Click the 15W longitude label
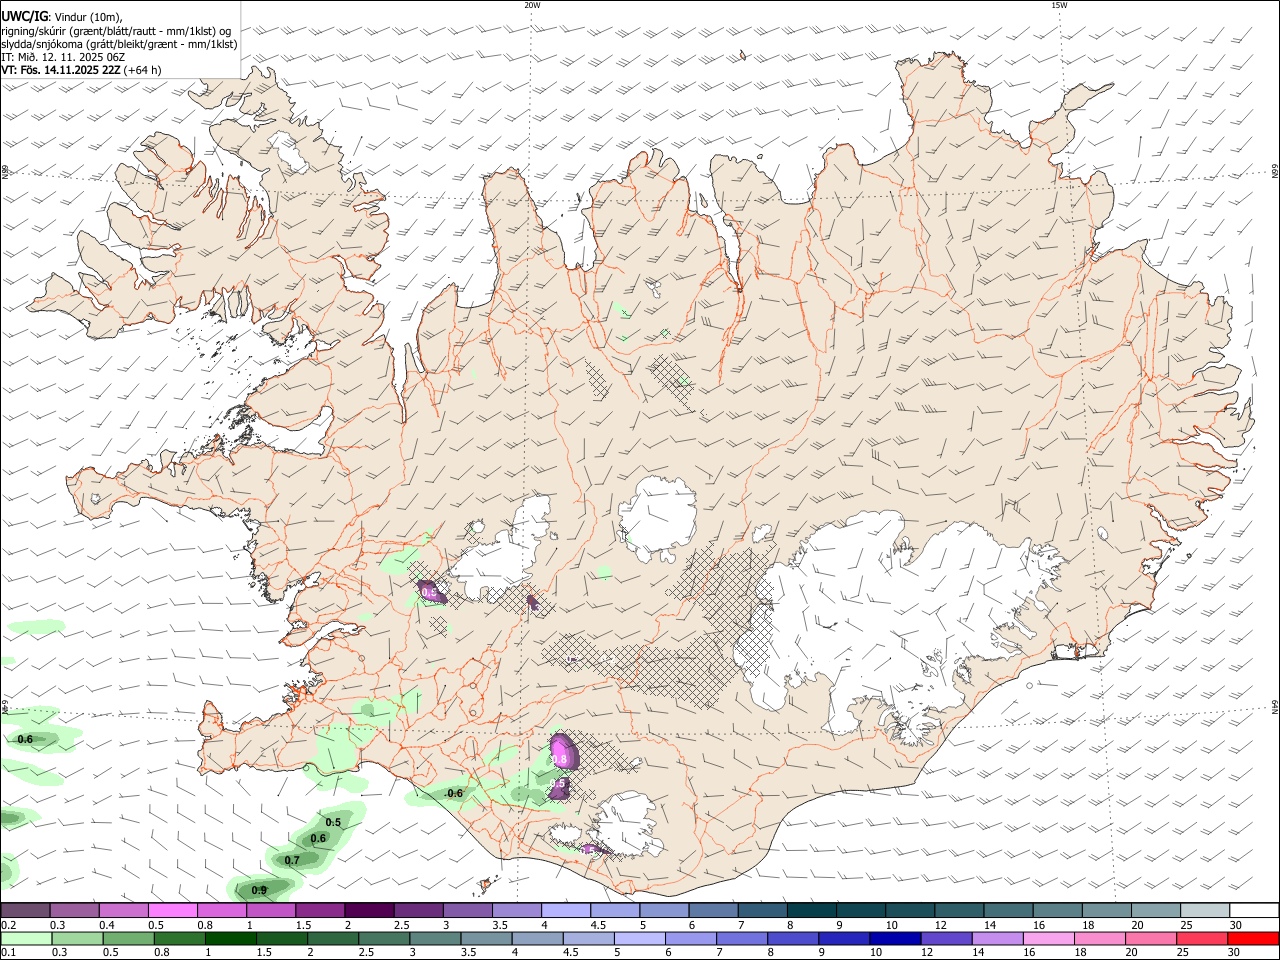The image size is (1280, 960). [1059, 5]
